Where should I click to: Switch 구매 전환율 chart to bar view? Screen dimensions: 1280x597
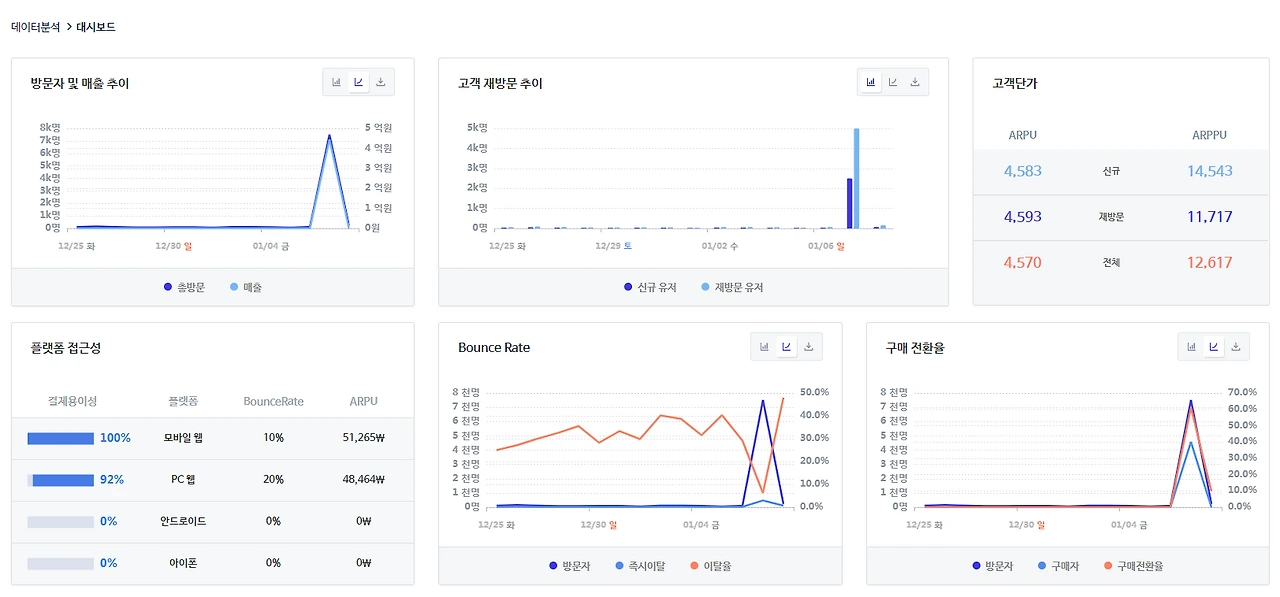tap(1192, 347)
